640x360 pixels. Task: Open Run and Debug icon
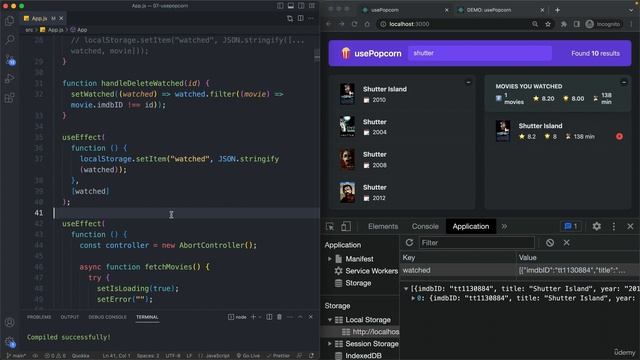click(x=9, y=78)
